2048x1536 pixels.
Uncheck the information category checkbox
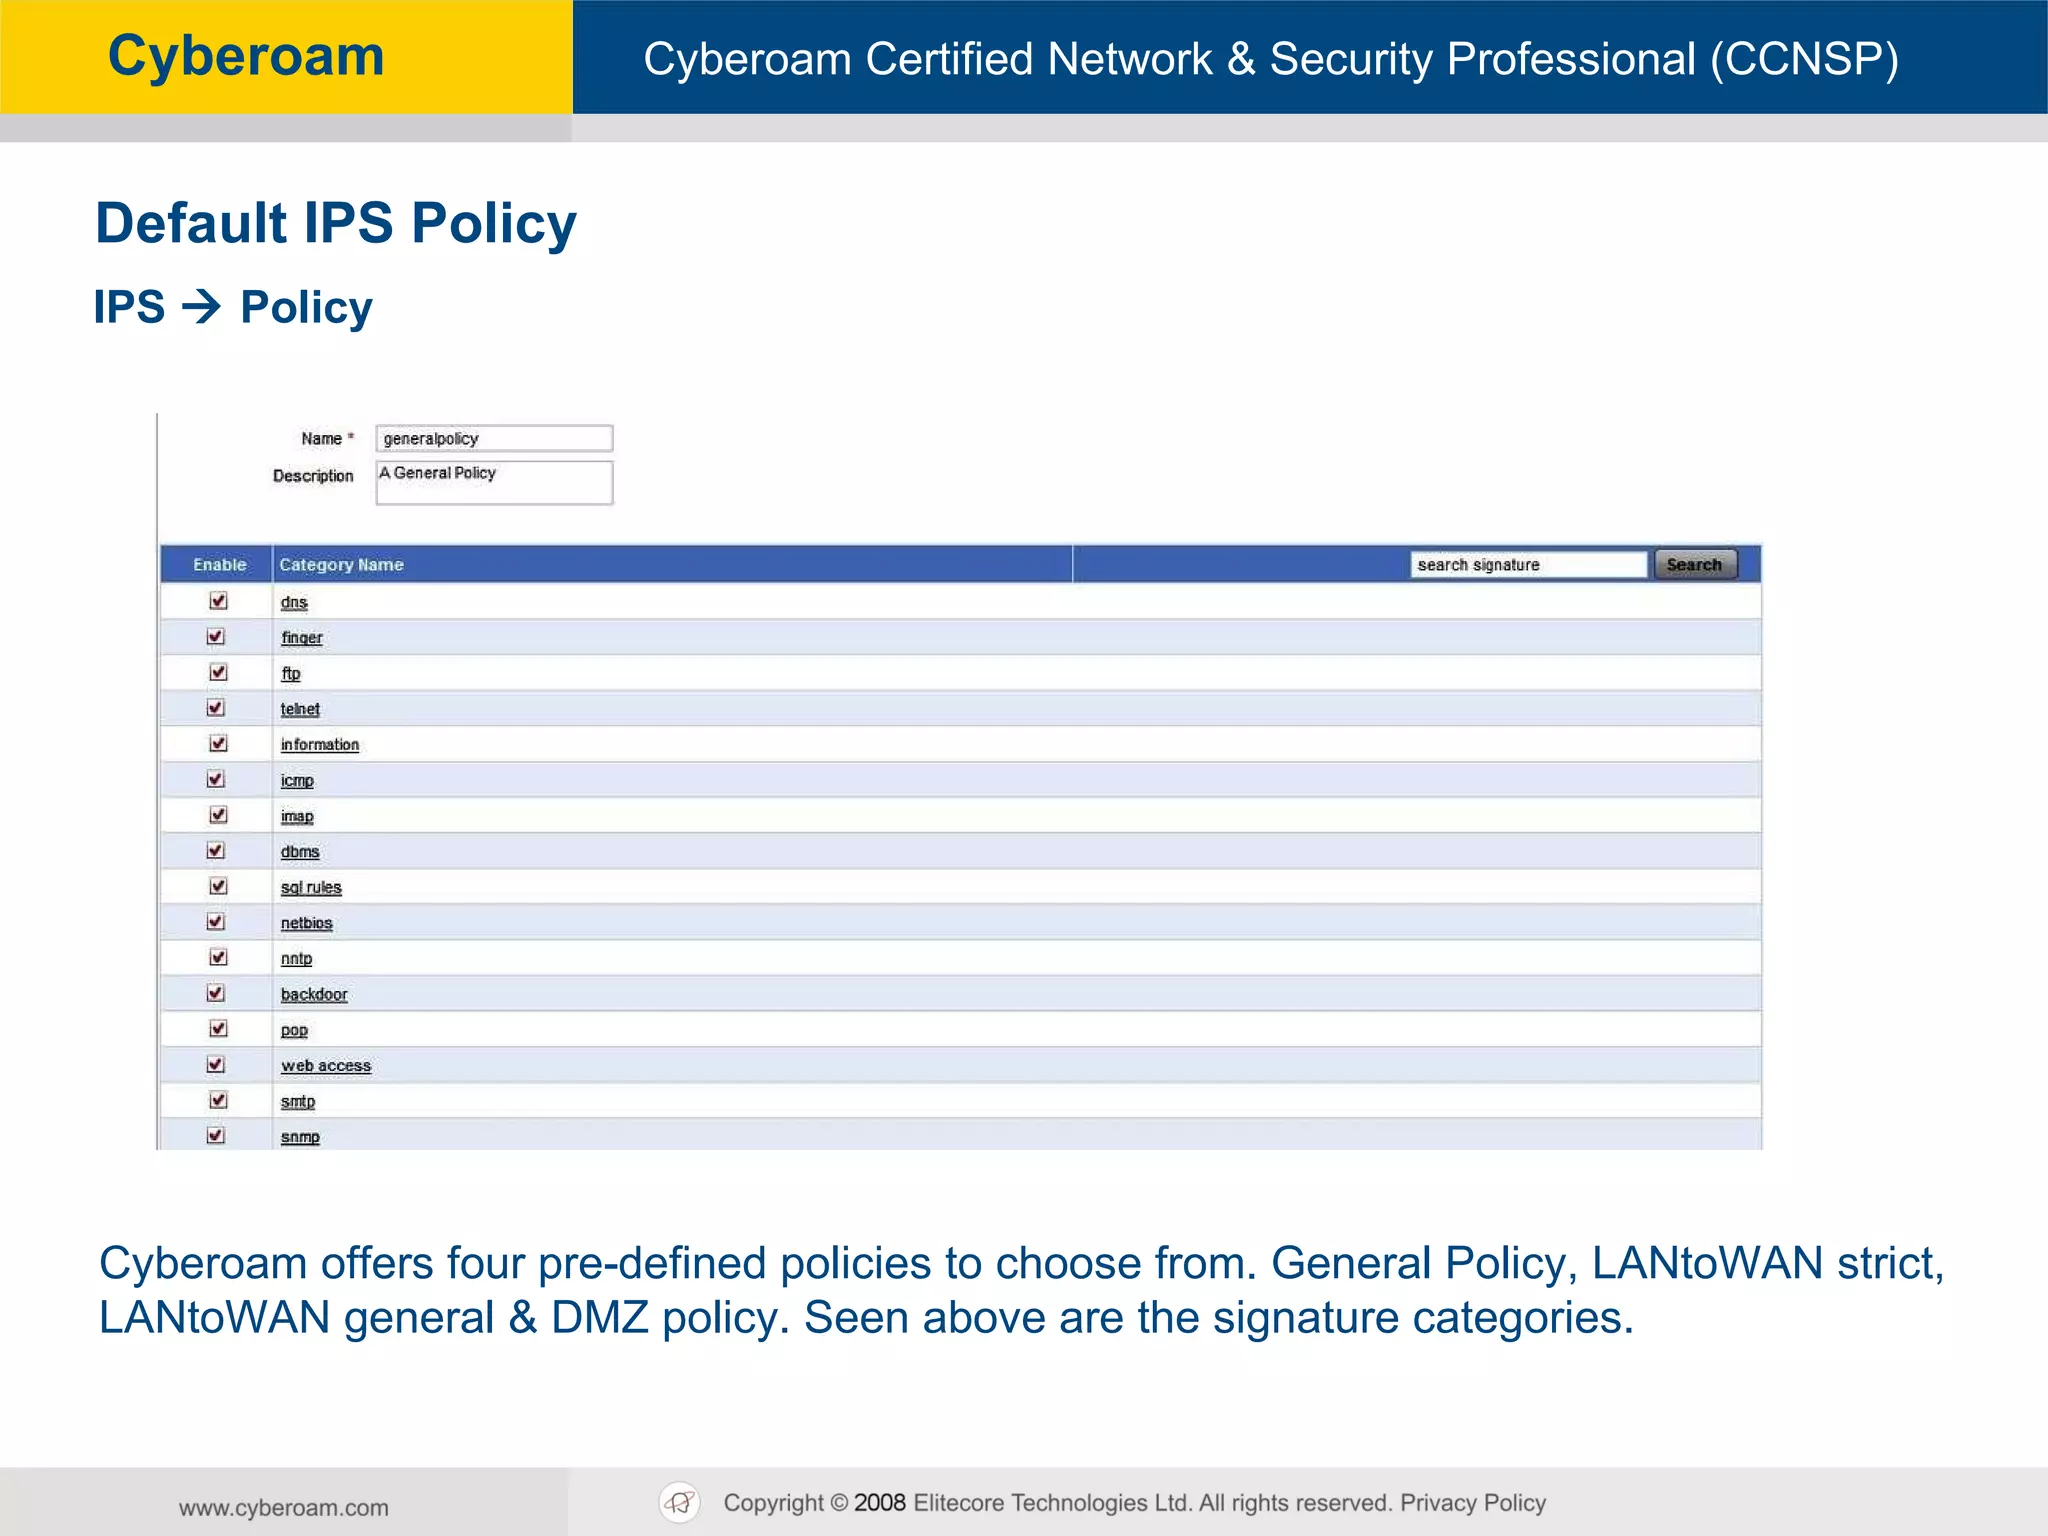[219, 743]
